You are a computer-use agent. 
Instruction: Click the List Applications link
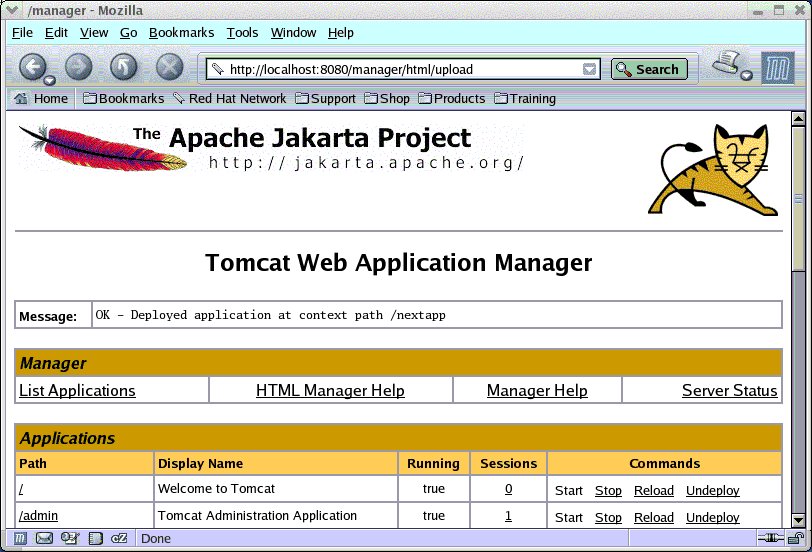point(77,390)
